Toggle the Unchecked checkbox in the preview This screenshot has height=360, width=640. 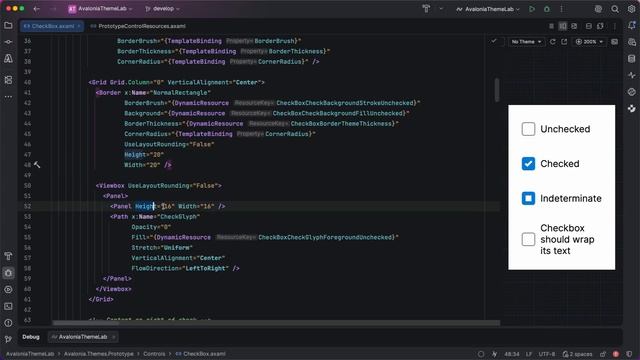[528, 129]
